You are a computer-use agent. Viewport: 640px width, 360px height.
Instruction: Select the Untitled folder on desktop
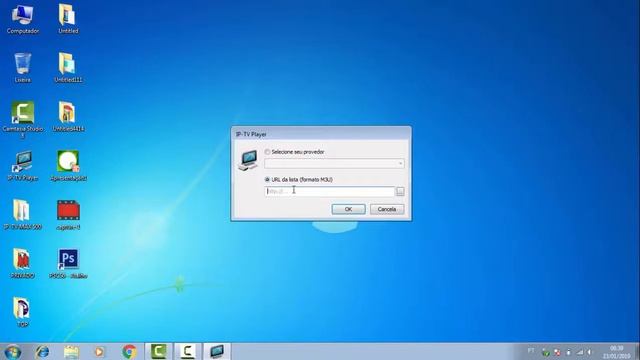68,20
